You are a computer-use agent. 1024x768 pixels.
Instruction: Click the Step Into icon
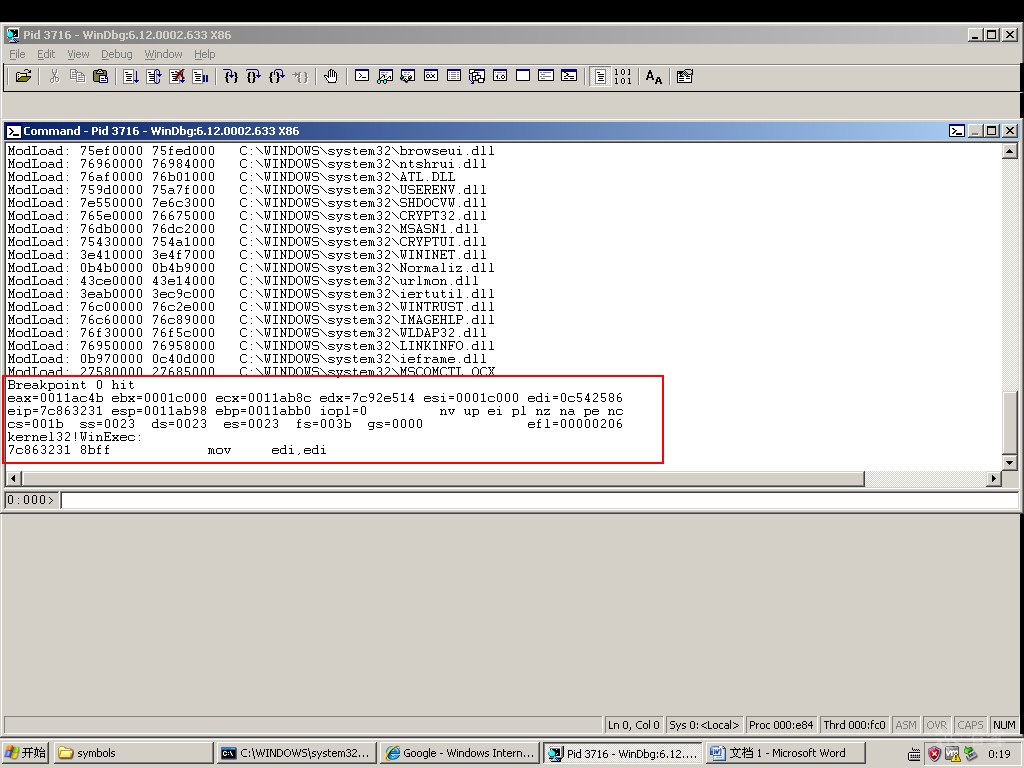tap(231, 76)
